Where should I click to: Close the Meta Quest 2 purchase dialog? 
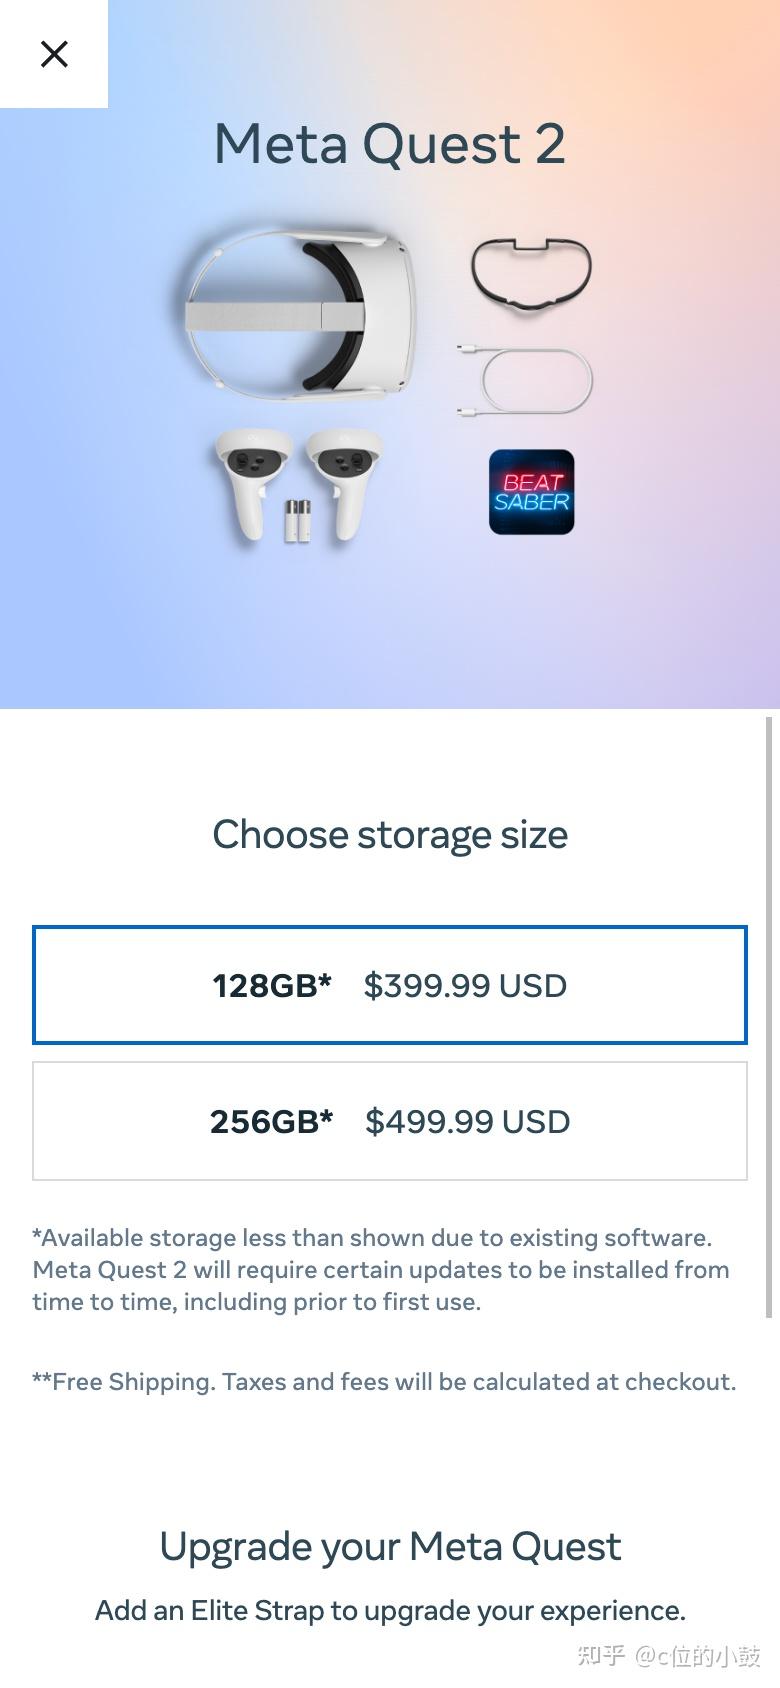54,54
